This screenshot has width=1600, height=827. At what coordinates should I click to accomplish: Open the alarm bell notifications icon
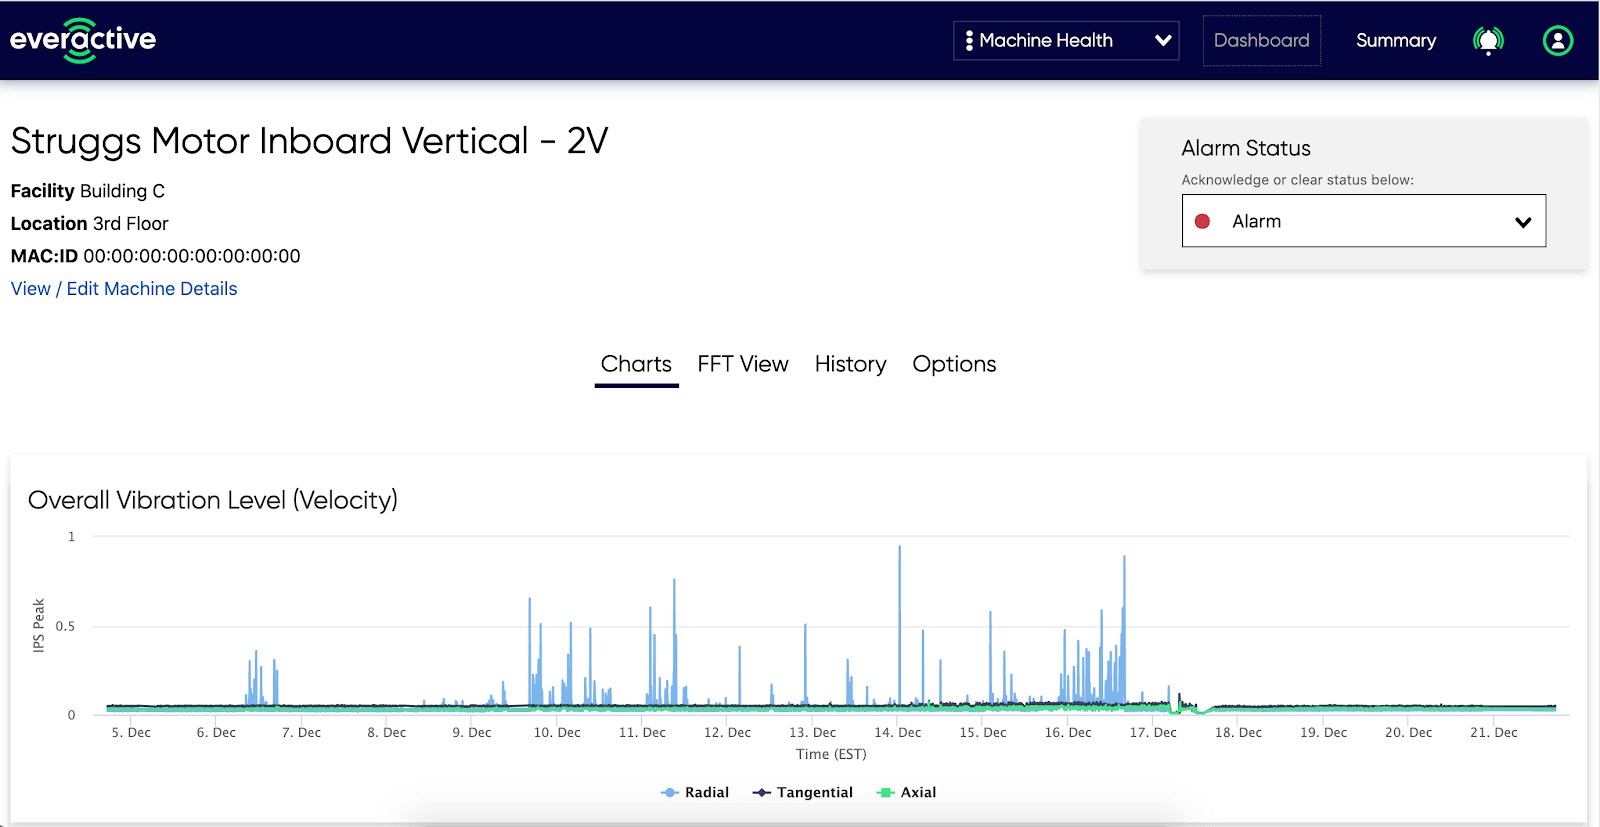click(x=1488, y=40)
